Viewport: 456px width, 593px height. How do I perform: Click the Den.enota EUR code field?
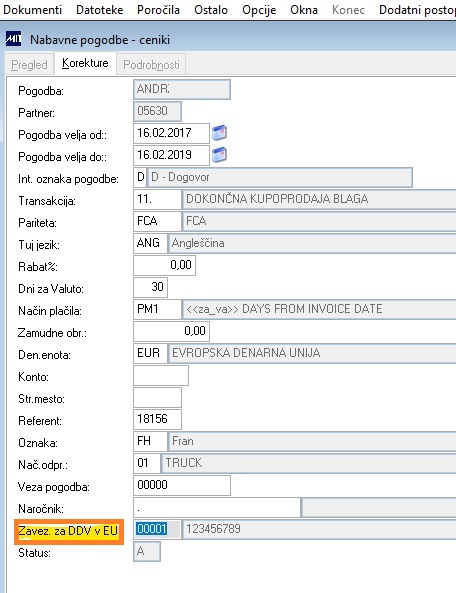click(x=150, y=353)
